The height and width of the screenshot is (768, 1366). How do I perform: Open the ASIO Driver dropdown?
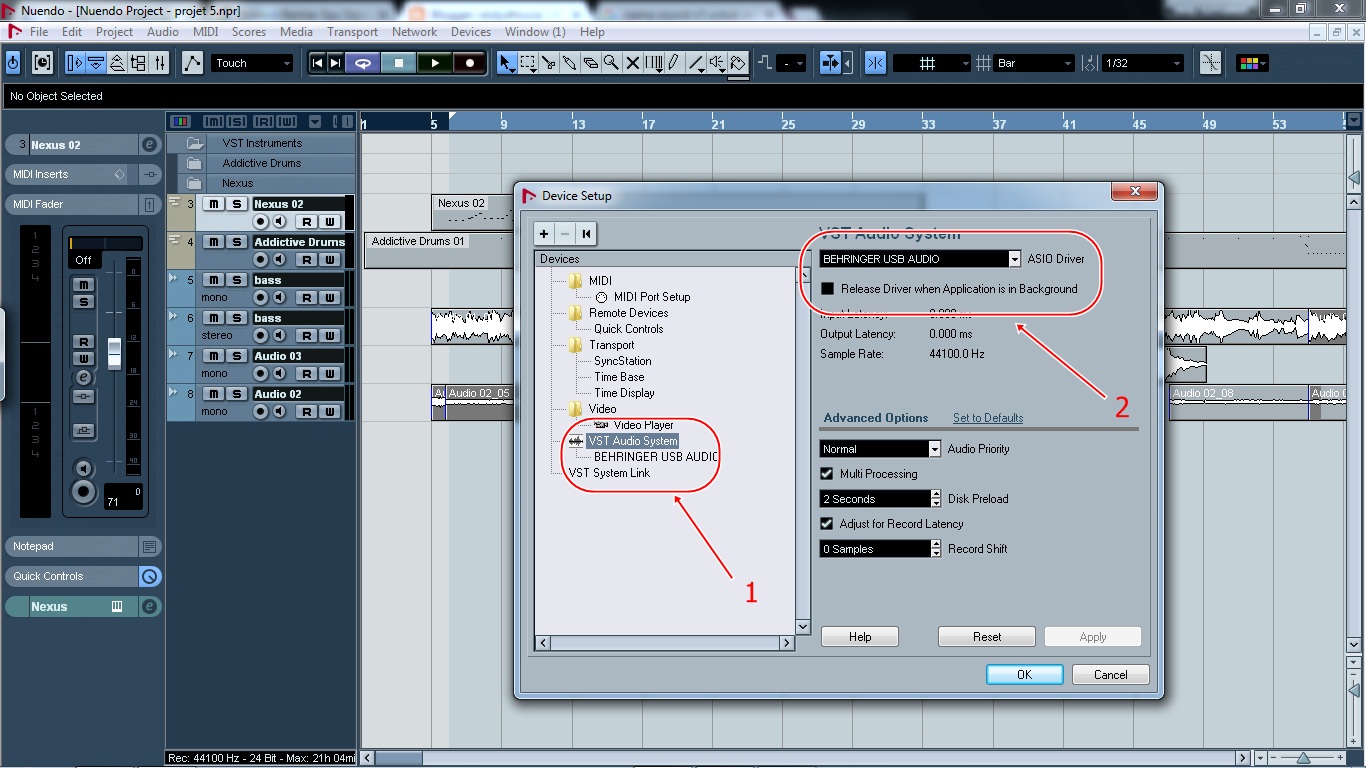(1014, 259)
